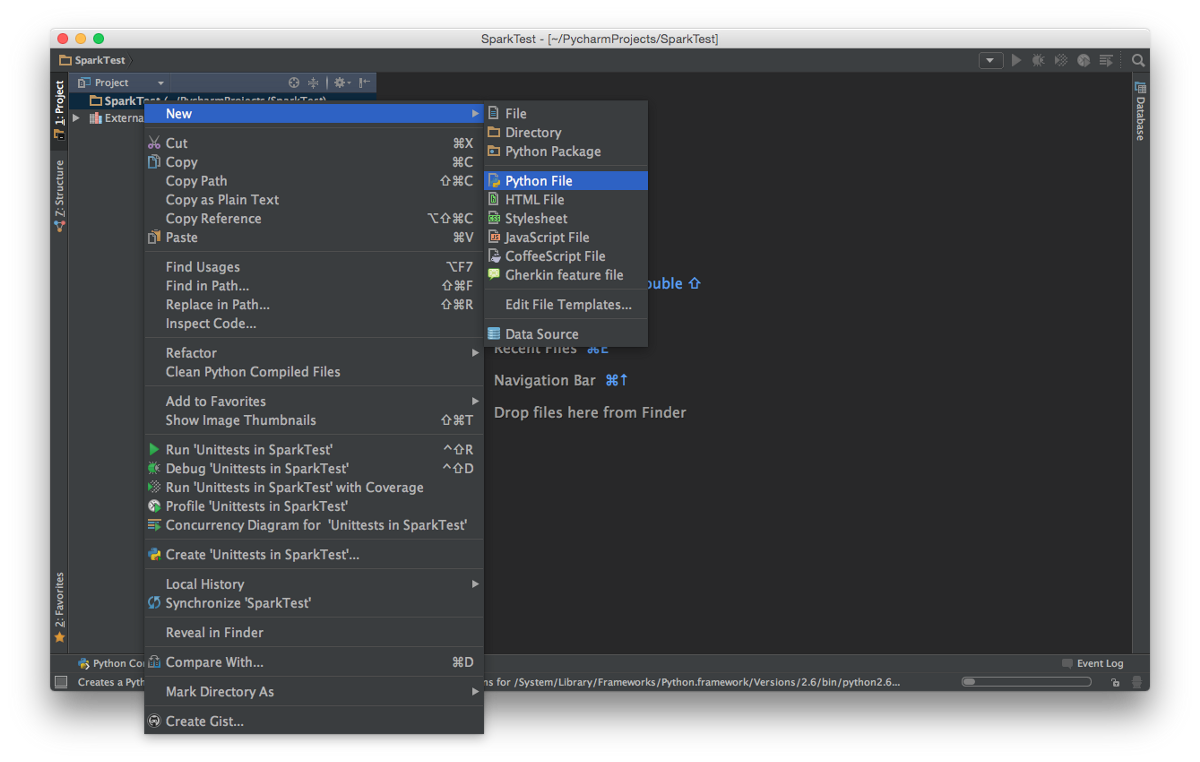
Task: Click the SparkTest breadcrumb in navigation bar
Action: [93, 60]
